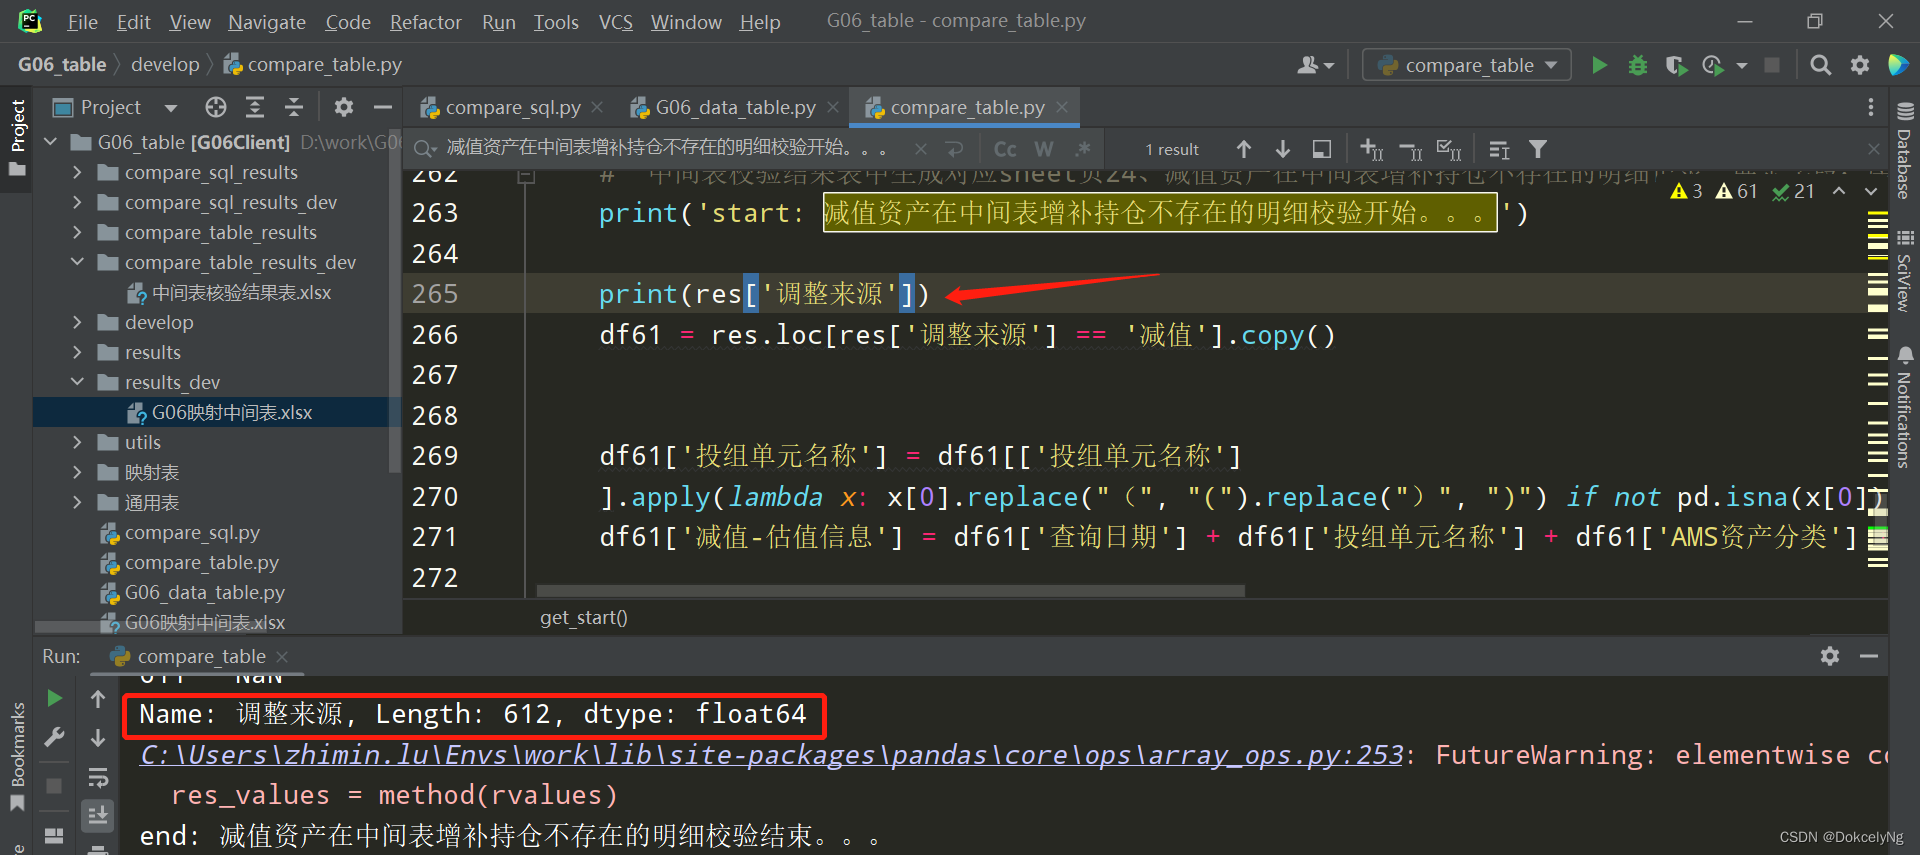
Task: Open compare_table run configuration dropdown
Action: [x=1466, y=65]
